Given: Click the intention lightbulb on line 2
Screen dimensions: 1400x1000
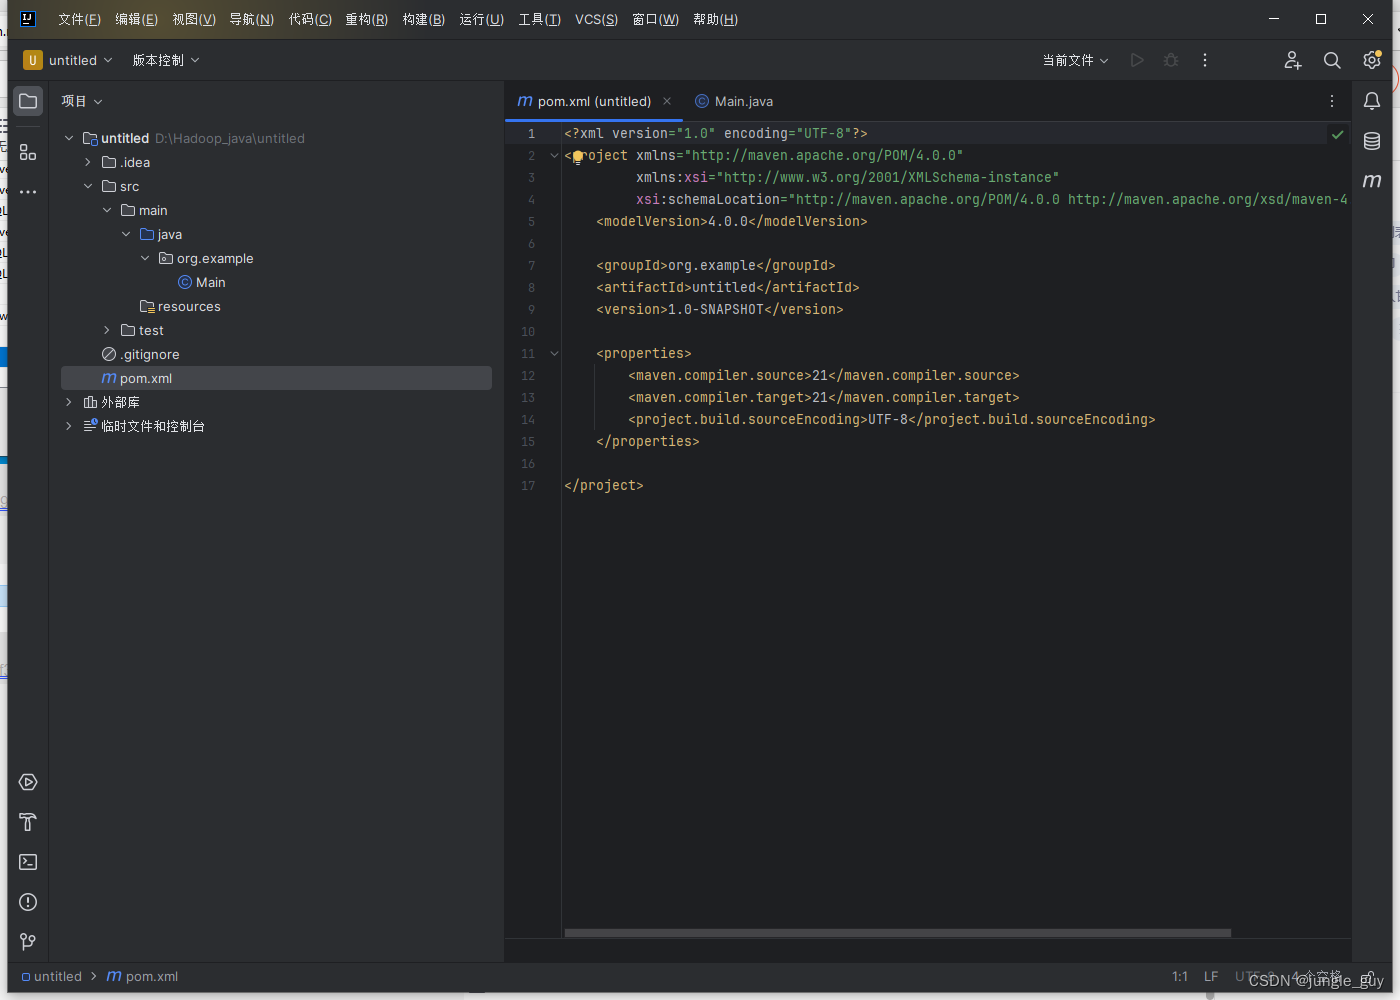Looking at the screenshot, I should tap(577, 157).
